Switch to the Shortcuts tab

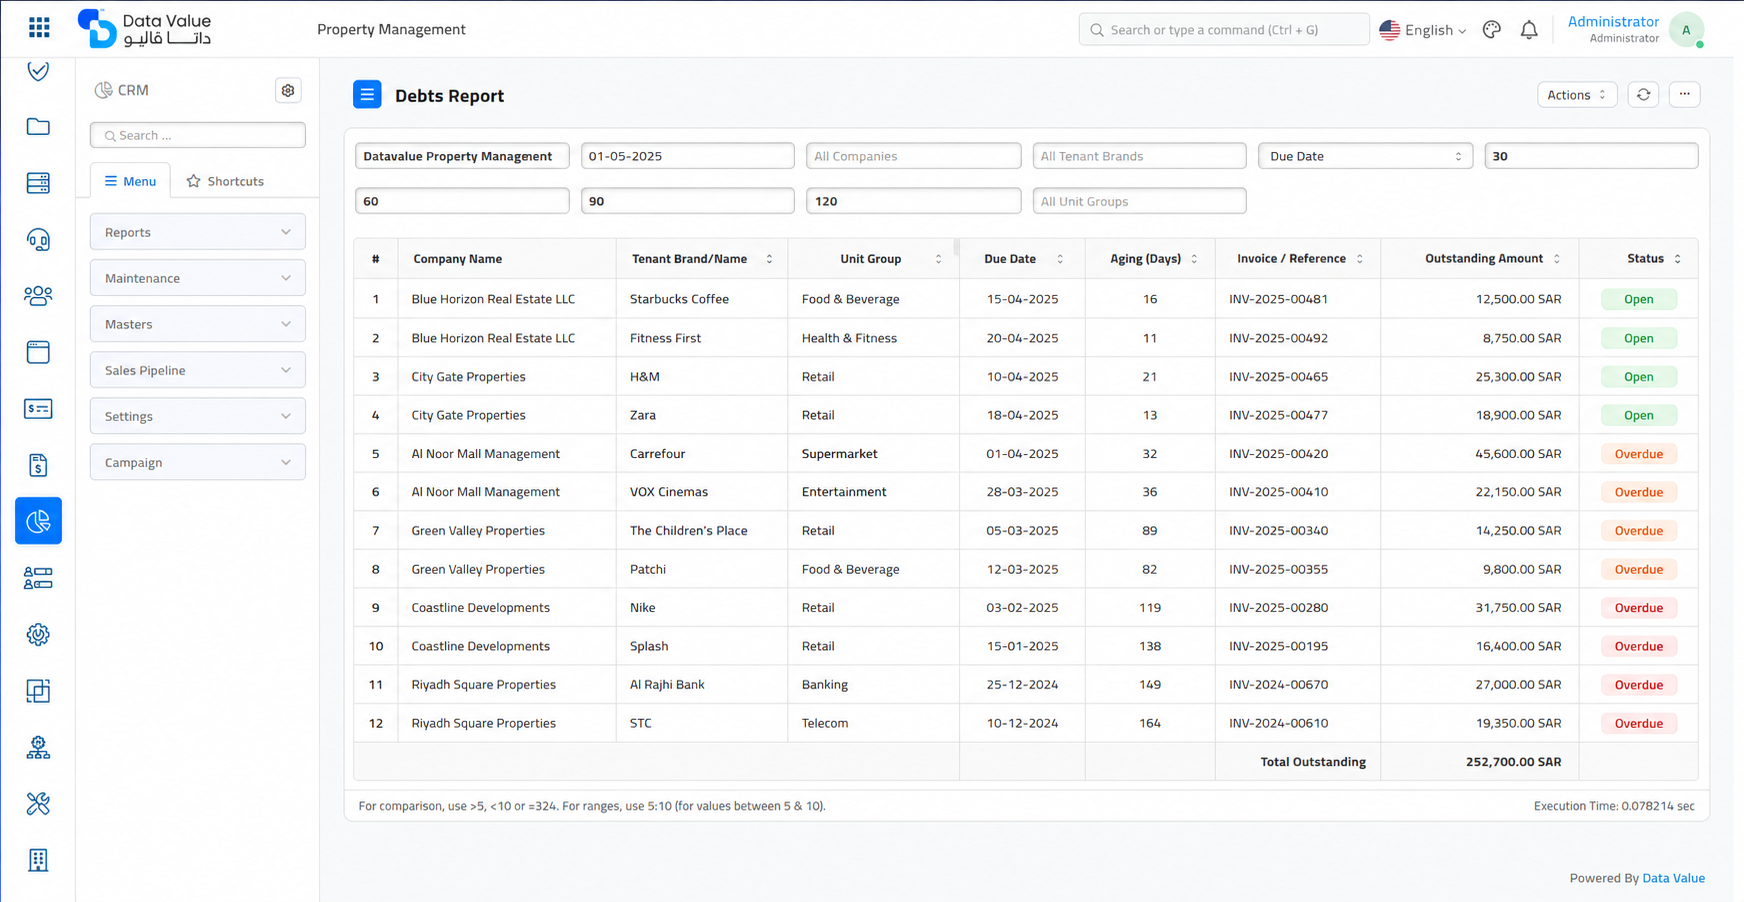point(225,181)
